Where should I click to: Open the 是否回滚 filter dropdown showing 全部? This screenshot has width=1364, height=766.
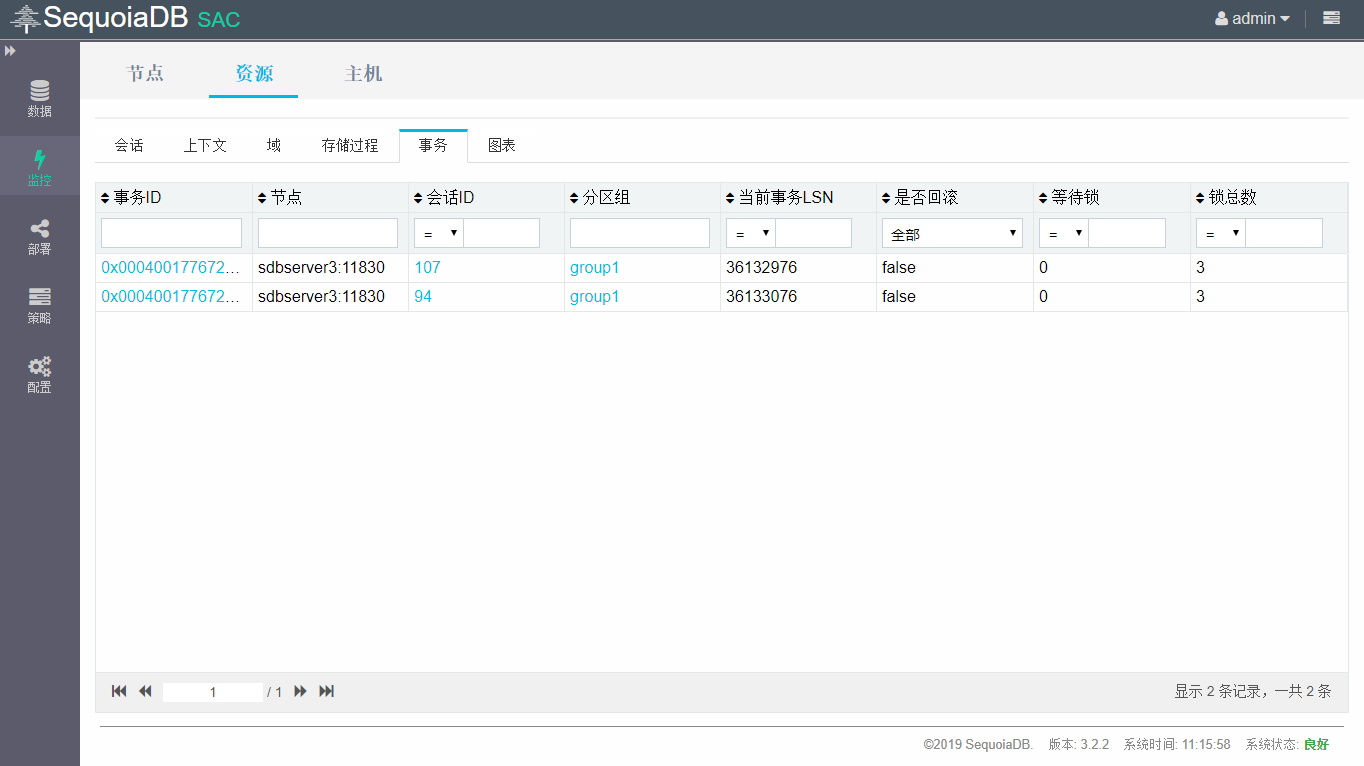point(952,234)
